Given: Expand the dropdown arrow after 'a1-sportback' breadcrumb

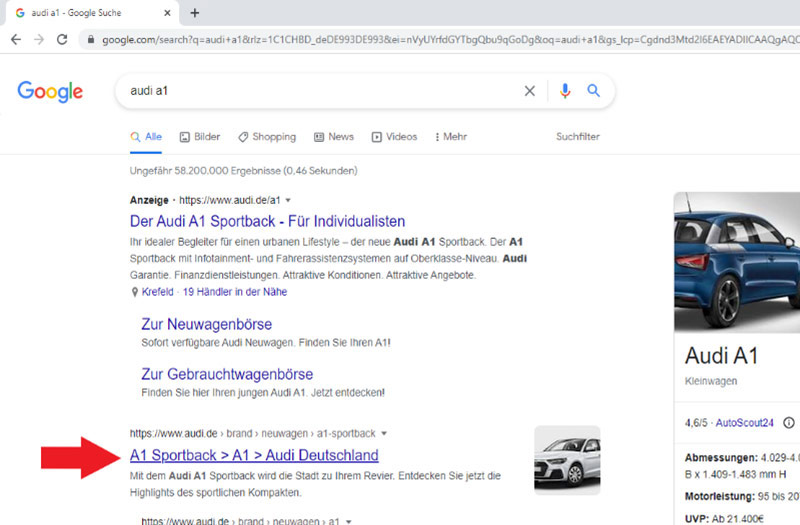Looking at the screenshot, I should (x=384, y=434).
